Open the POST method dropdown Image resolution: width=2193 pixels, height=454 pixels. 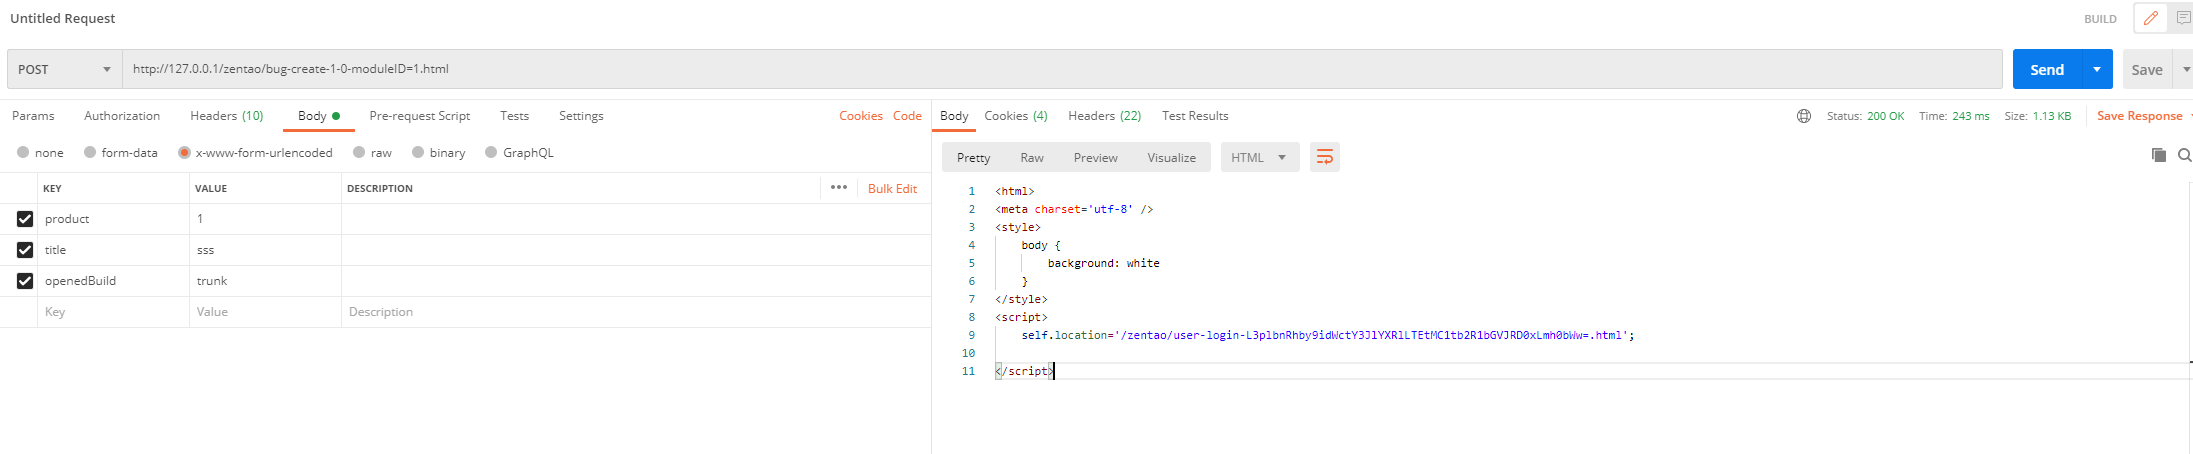pos(64,69)
